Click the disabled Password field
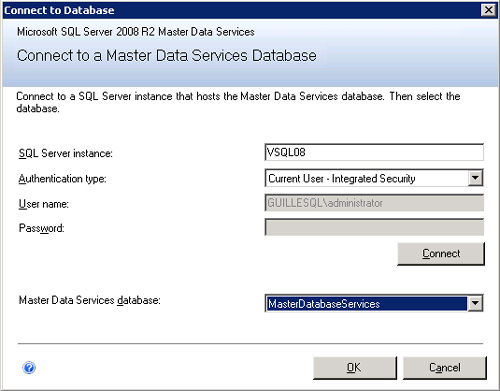This screenshot has height=391, width=500. coord(374,227)
